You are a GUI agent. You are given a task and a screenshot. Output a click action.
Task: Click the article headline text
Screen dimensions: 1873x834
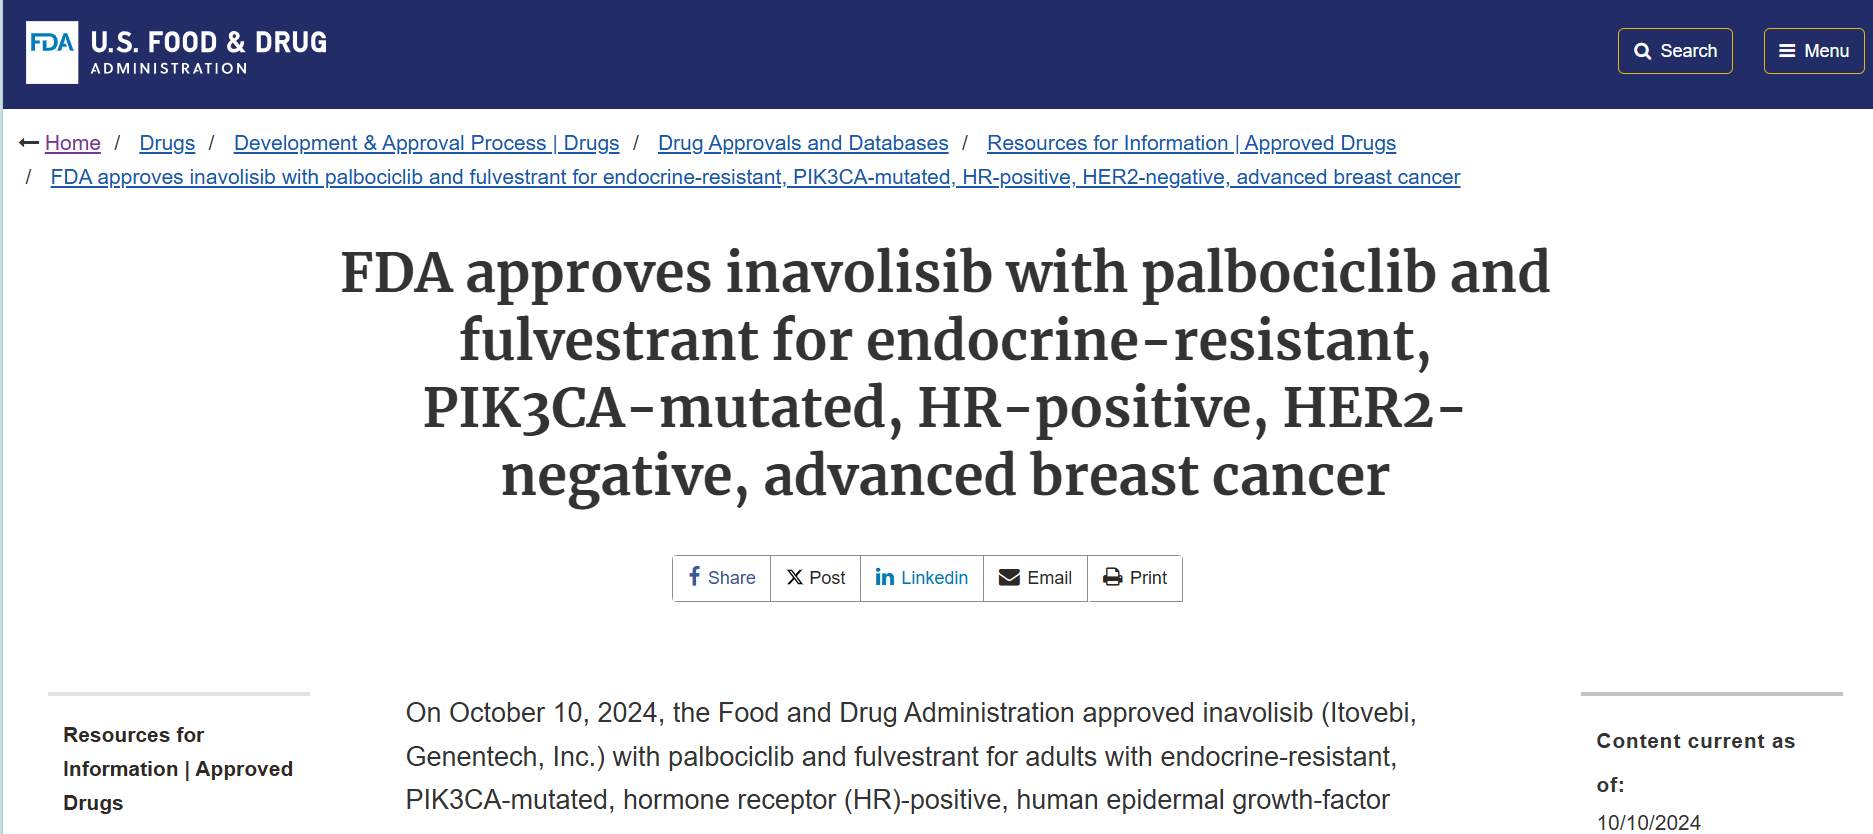click(x=945, y=373)
